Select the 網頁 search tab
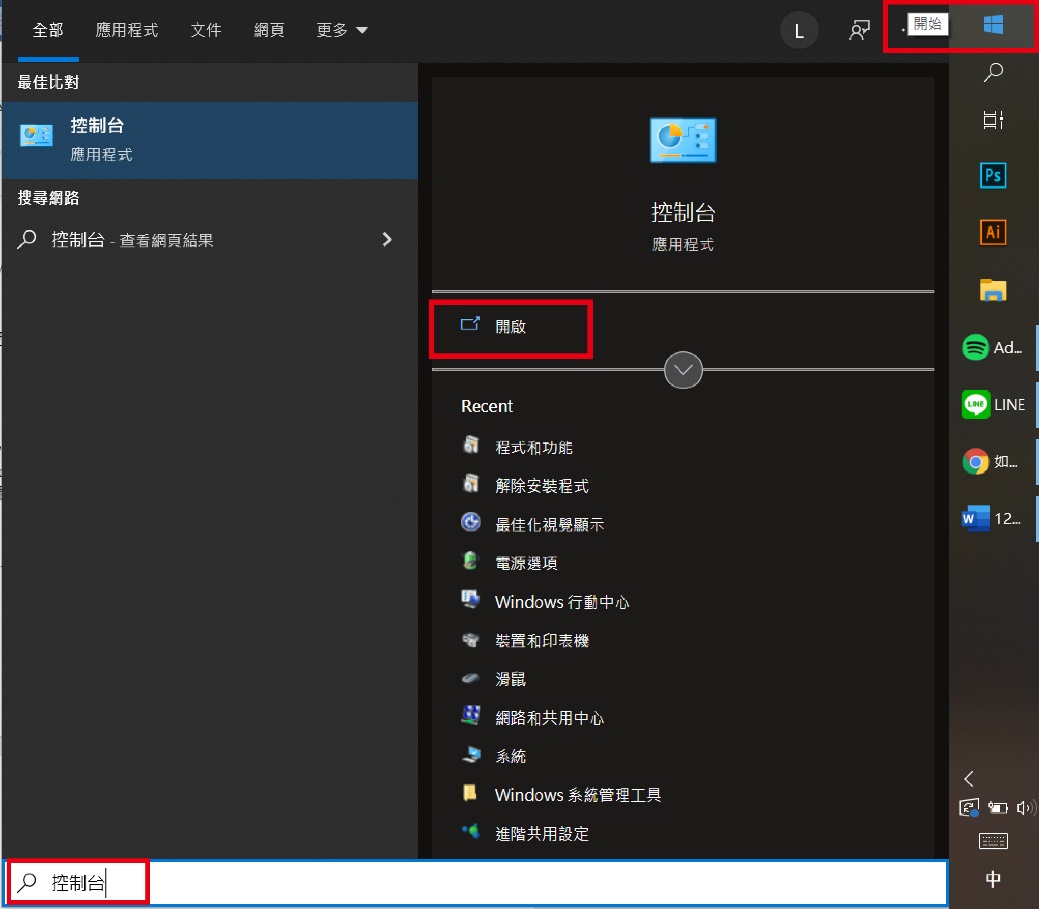Viewport: 1039px width, 909px height. tap(269, 30)
